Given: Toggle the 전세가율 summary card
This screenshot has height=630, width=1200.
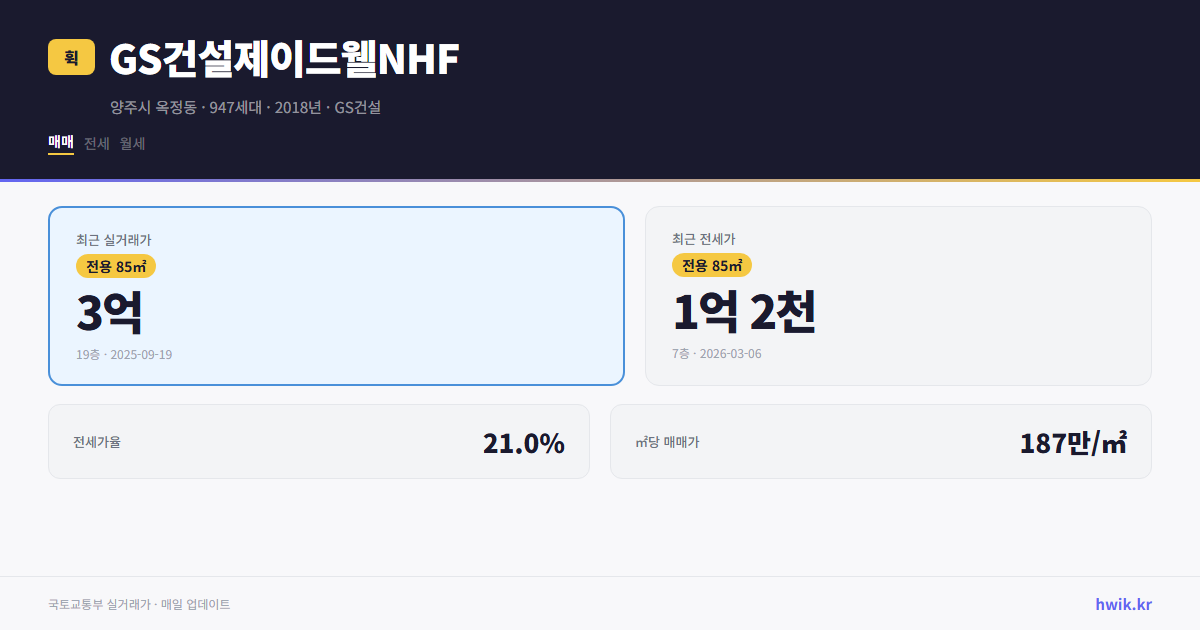Looking at the screenshot, I should coord(319,441).
